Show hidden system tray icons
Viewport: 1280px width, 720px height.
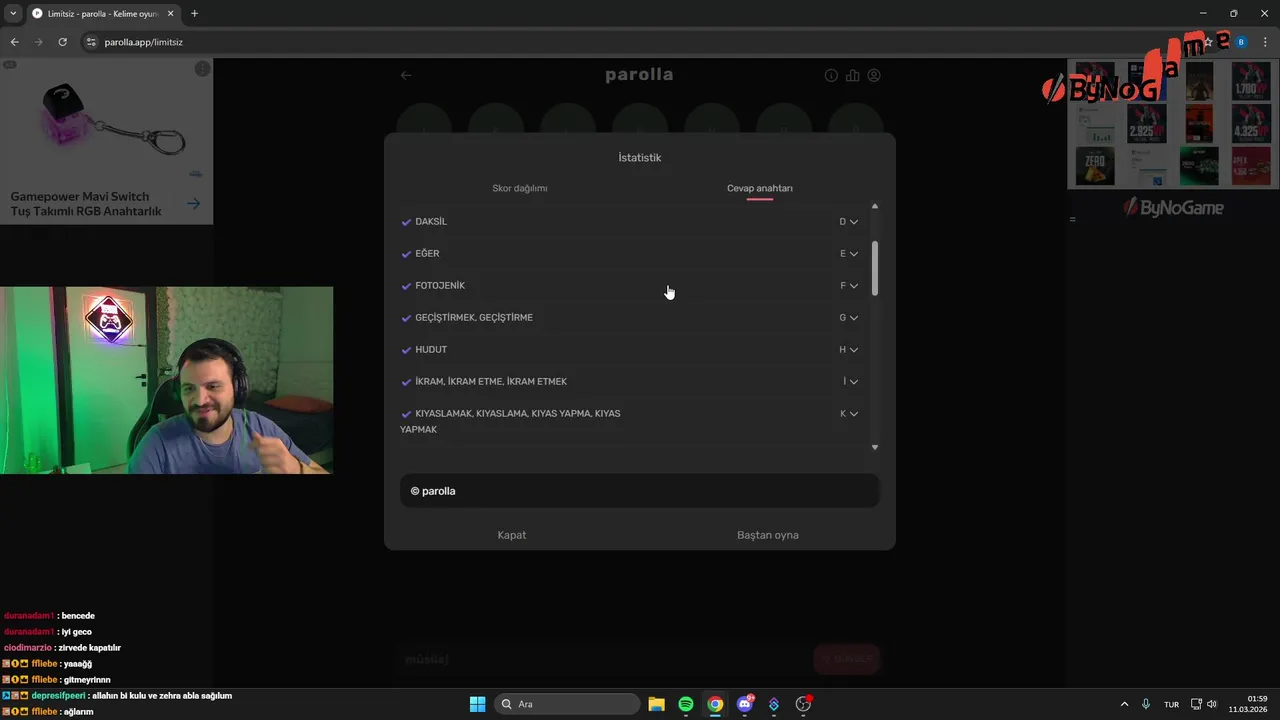point(1124,704)
